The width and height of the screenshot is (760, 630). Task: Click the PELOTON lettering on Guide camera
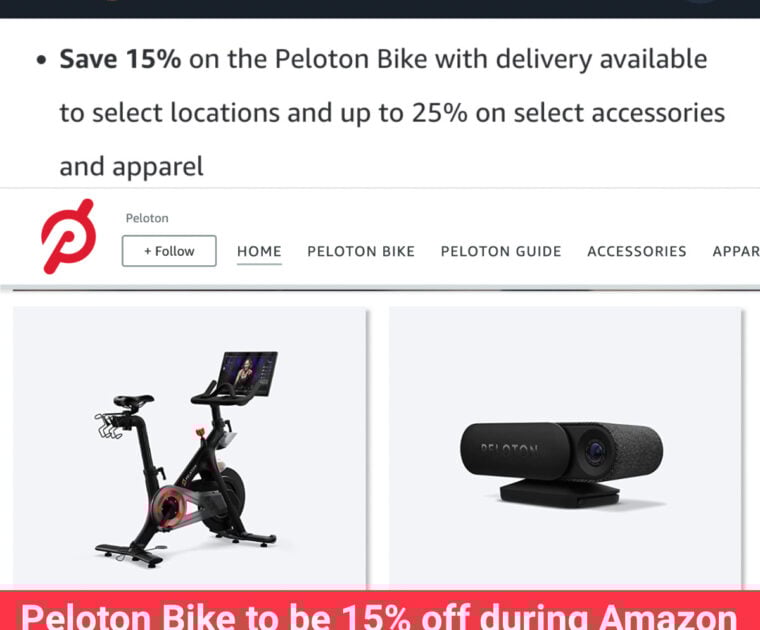(509, 450)
